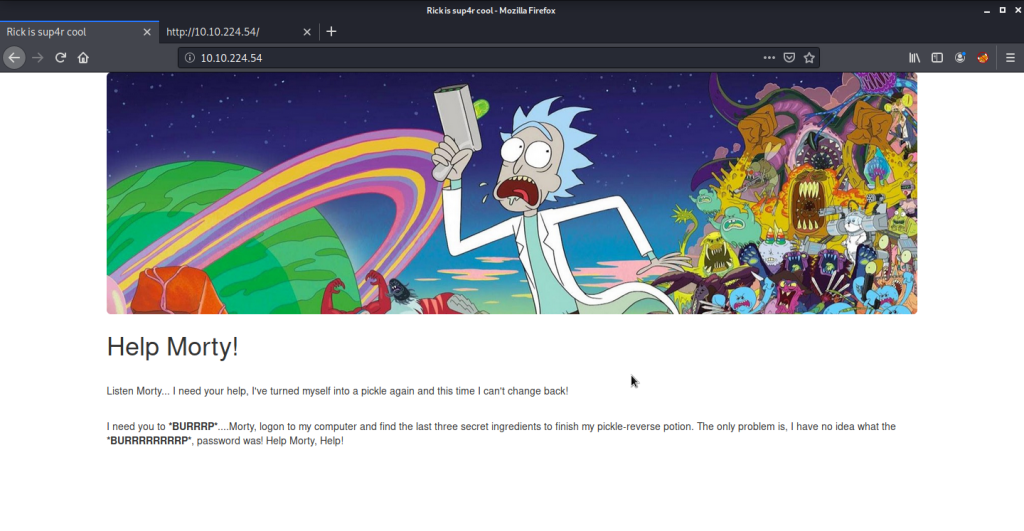This screenshot has width=1024, height=531.
Task: Open page actions three-dot menu
Action: pyautogui.click(x=769, y=58)
